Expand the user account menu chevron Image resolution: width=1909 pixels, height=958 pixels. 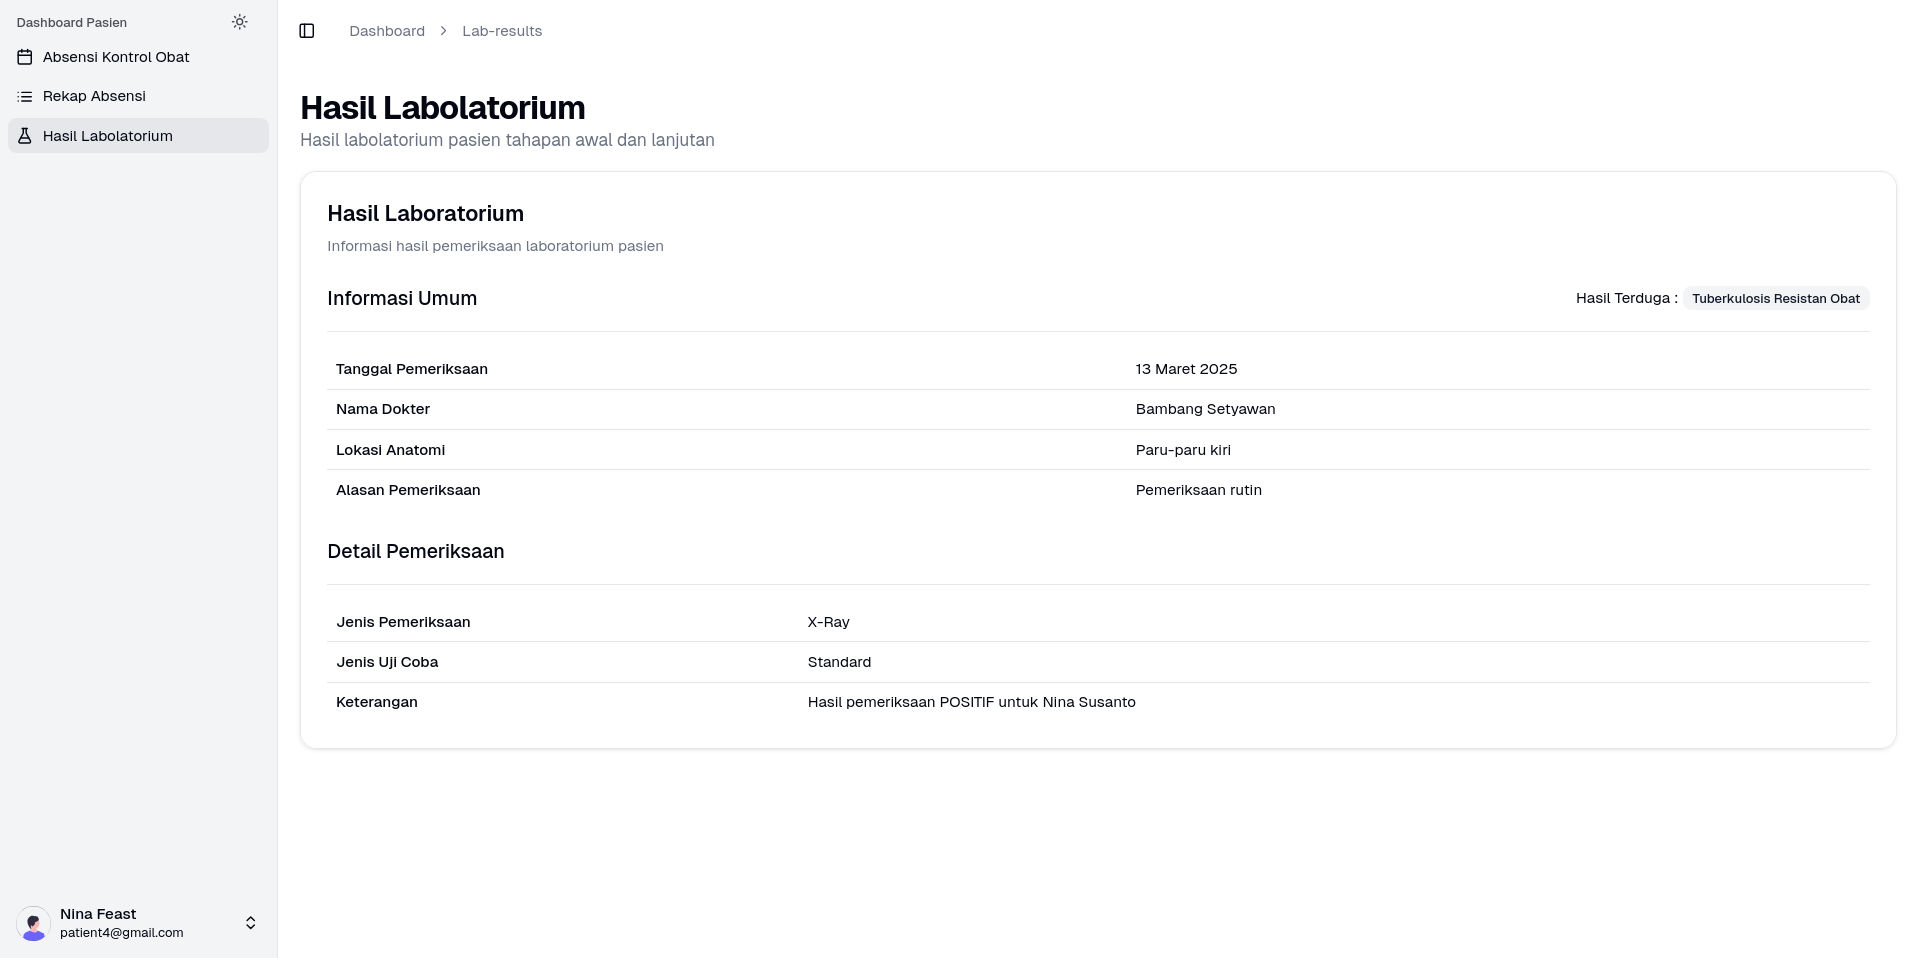[250, 923]
